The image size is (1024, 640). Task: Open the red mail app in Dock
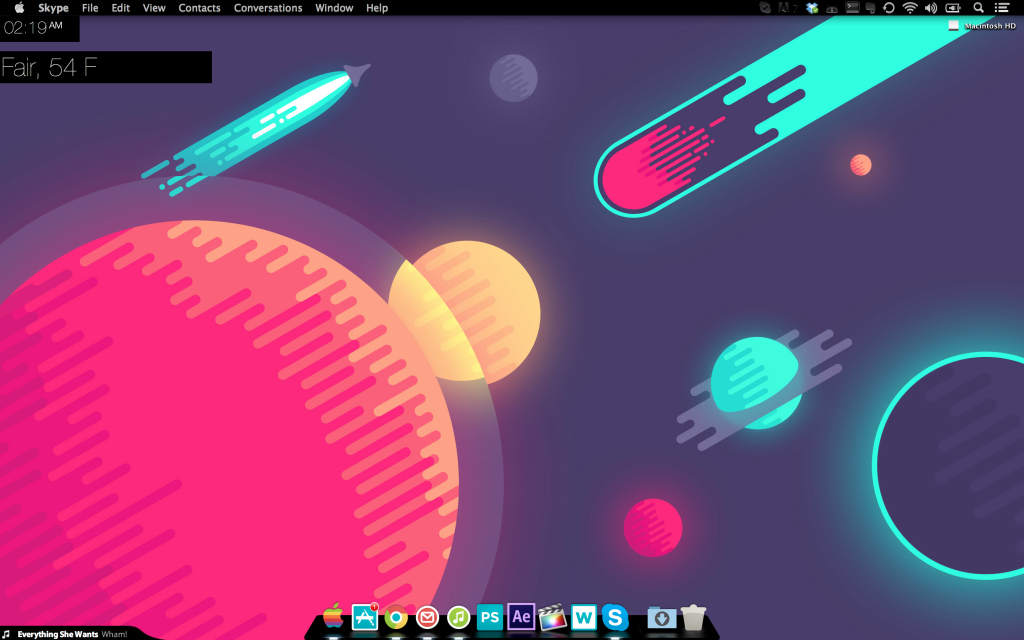(x=427, y=617)
